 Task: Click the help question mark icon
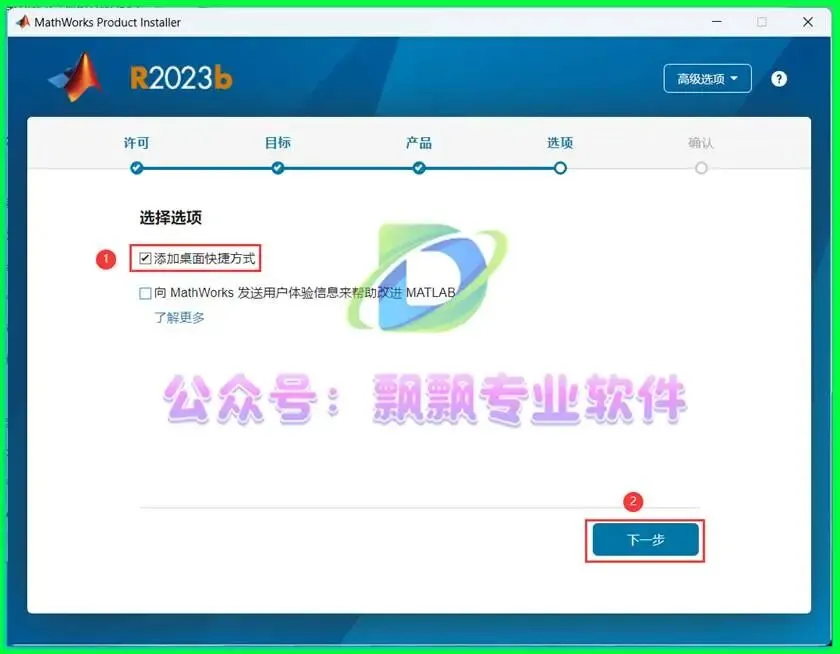point(778,79)
